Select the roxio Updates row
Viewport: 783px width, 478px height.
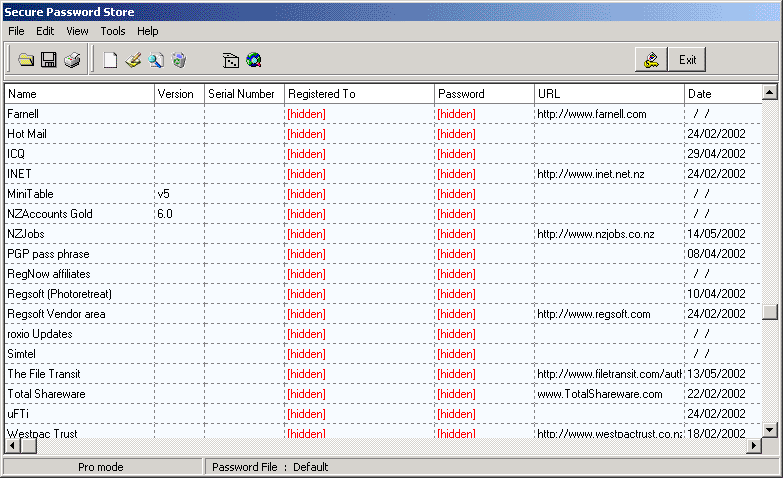(383, 334)
